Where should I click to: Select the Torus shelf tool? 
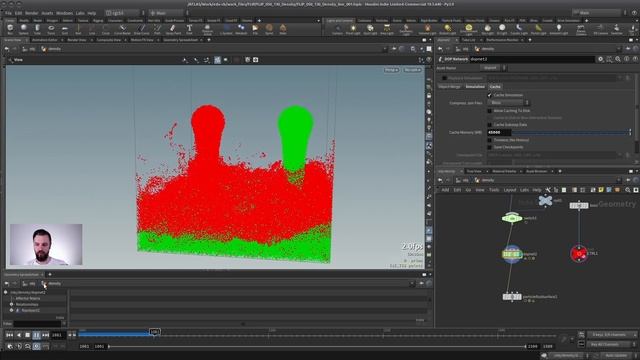coord(51,29)
